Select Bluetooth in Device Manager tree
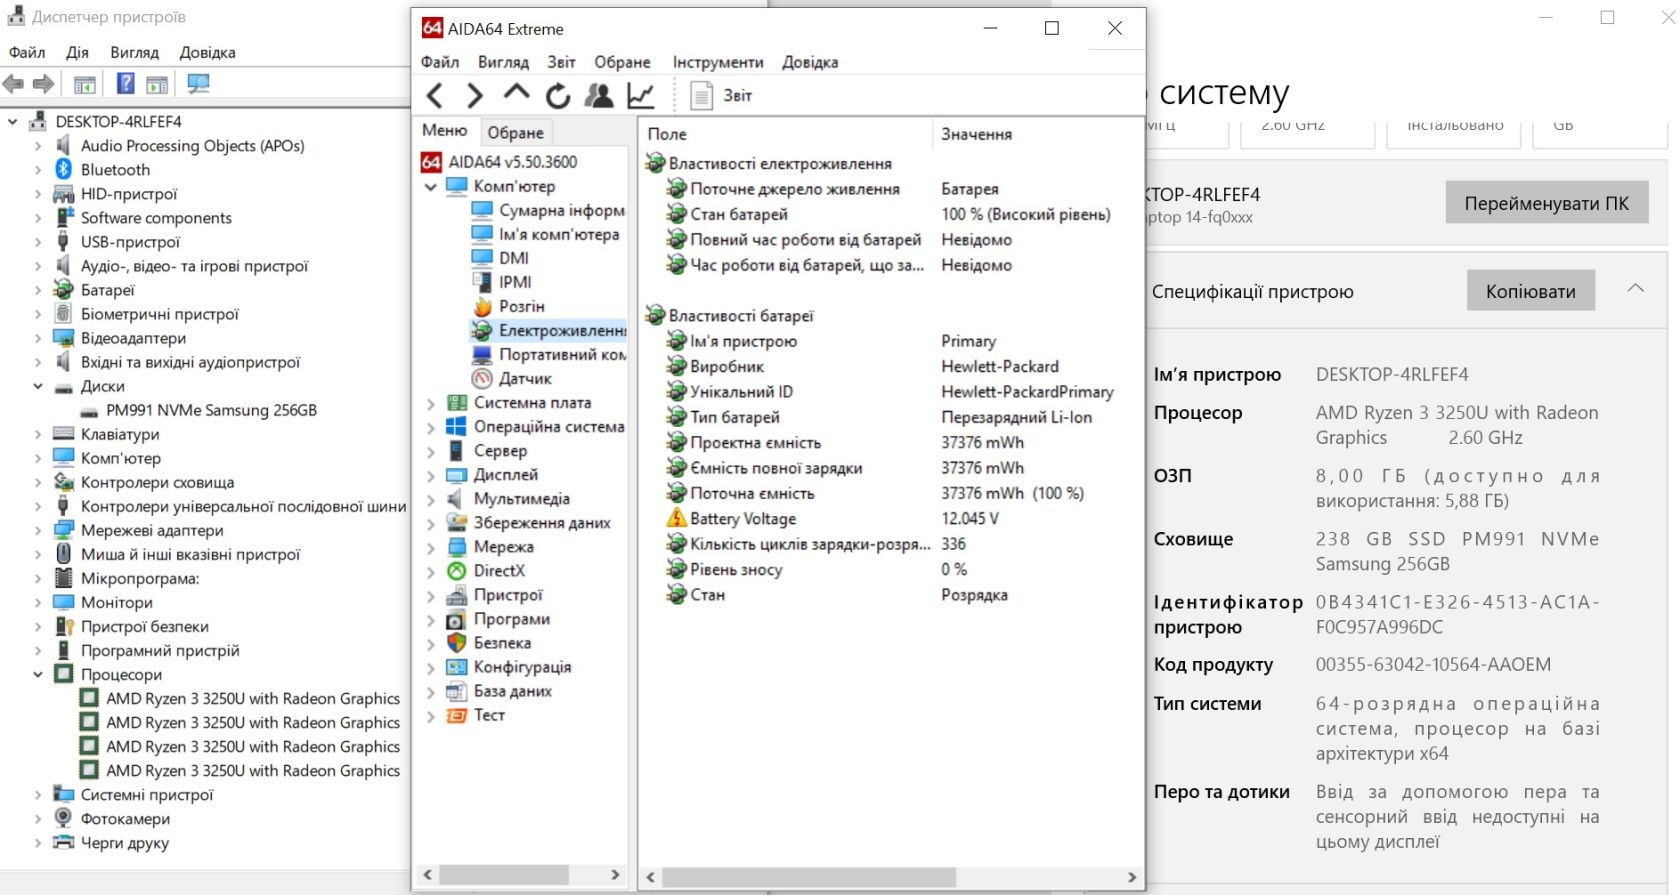This screenshot has width=1680, height=895. pyautogui.click(x=115, y=170)
